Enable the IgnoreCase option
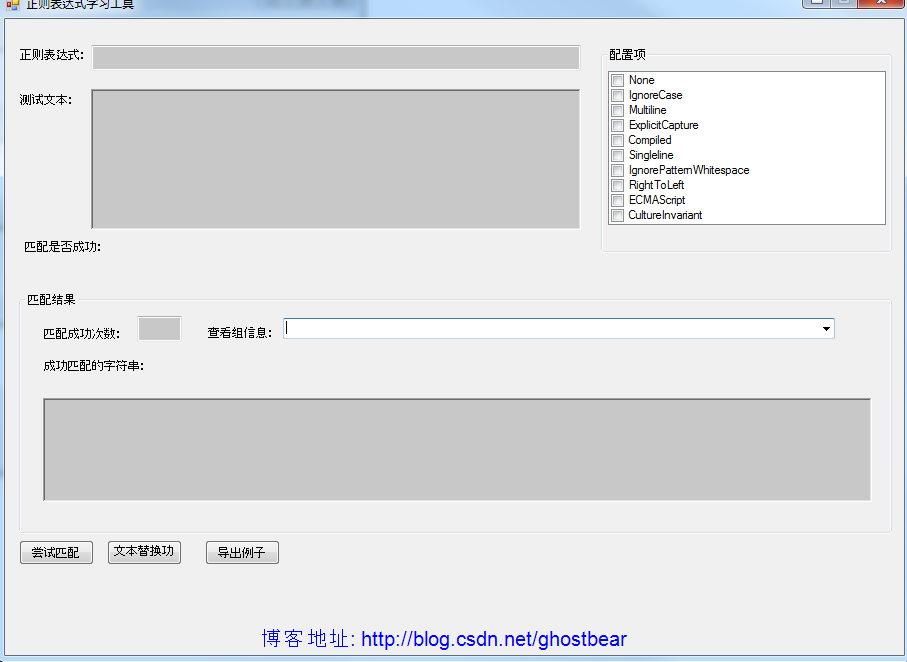The width and height of the screenshot is (907, 662). click(x=617, y=95)
